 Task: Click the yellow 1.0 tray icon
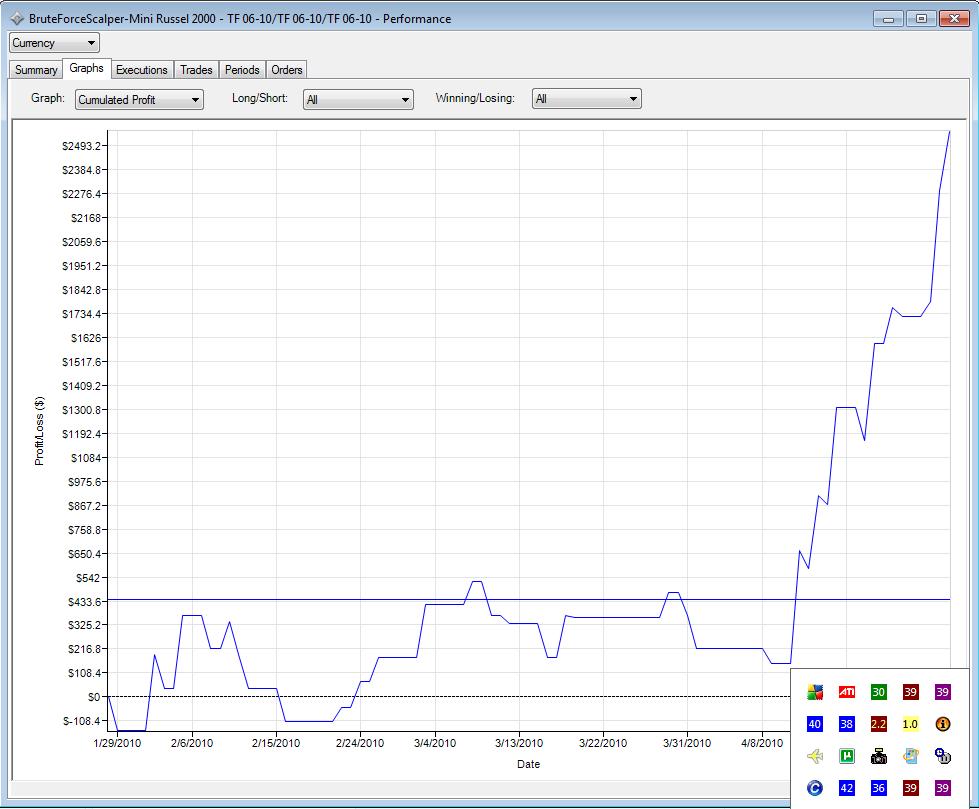pyautogui.click(x=910, y=724)
